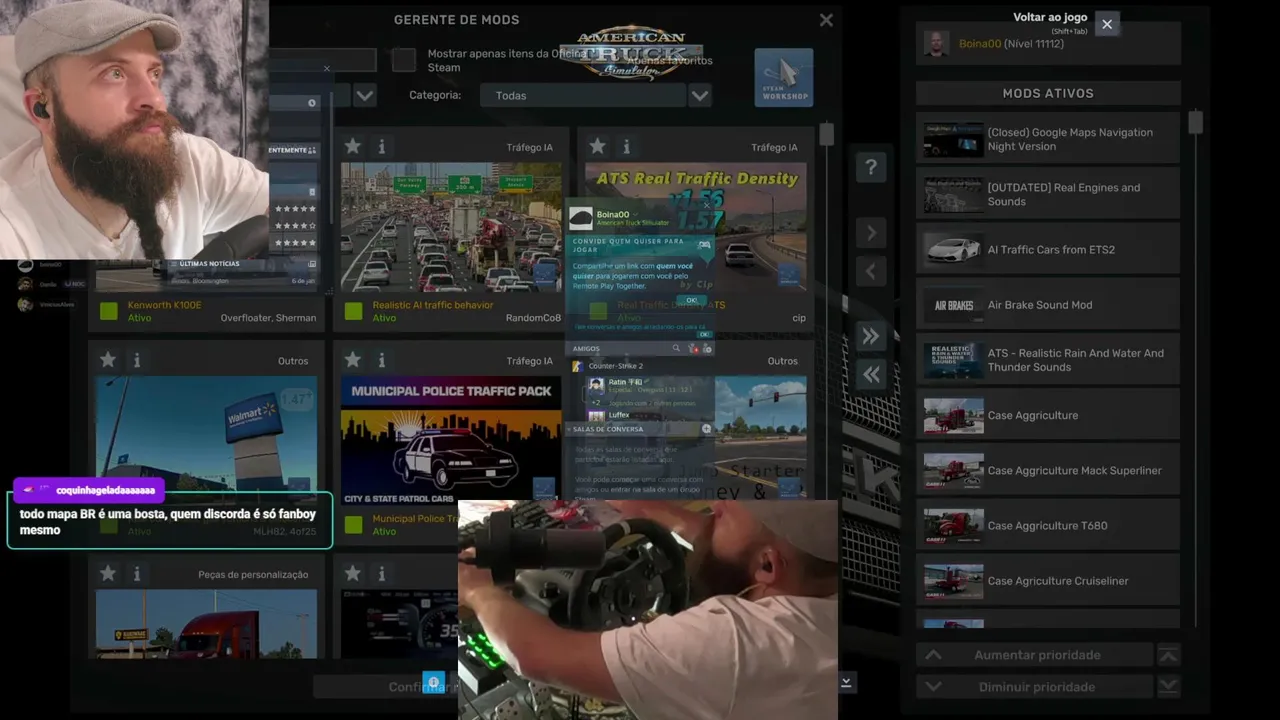Click the help question mark button
The width and height of the screenshot is (1280, 720).
871,167
